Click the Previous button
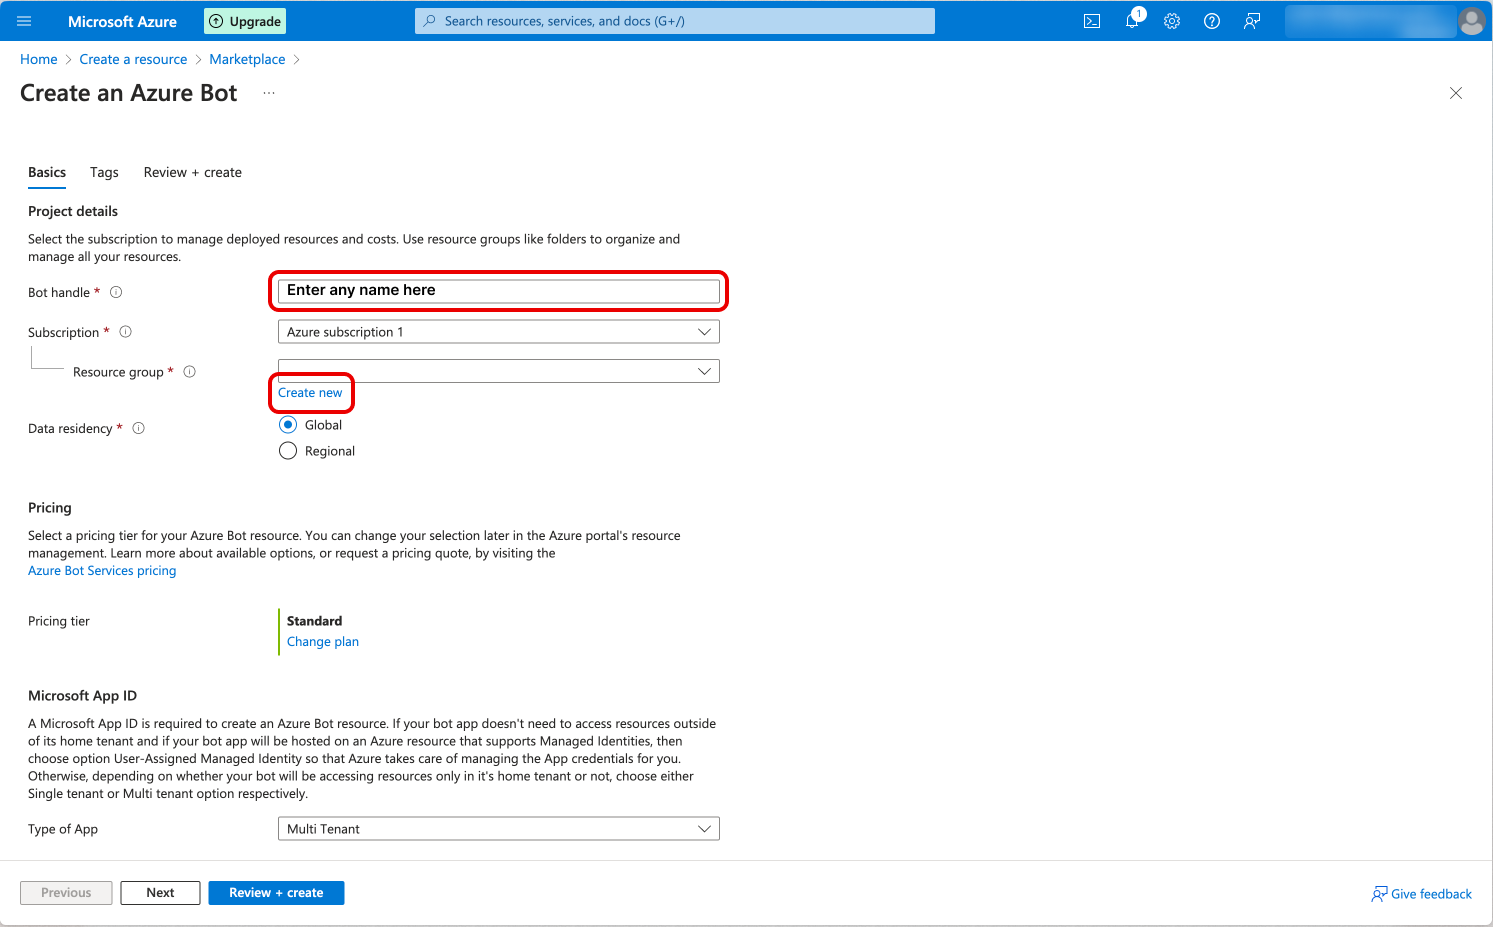Image resolution: width=1493 pixels, height=927 pixels. [66, 893]
